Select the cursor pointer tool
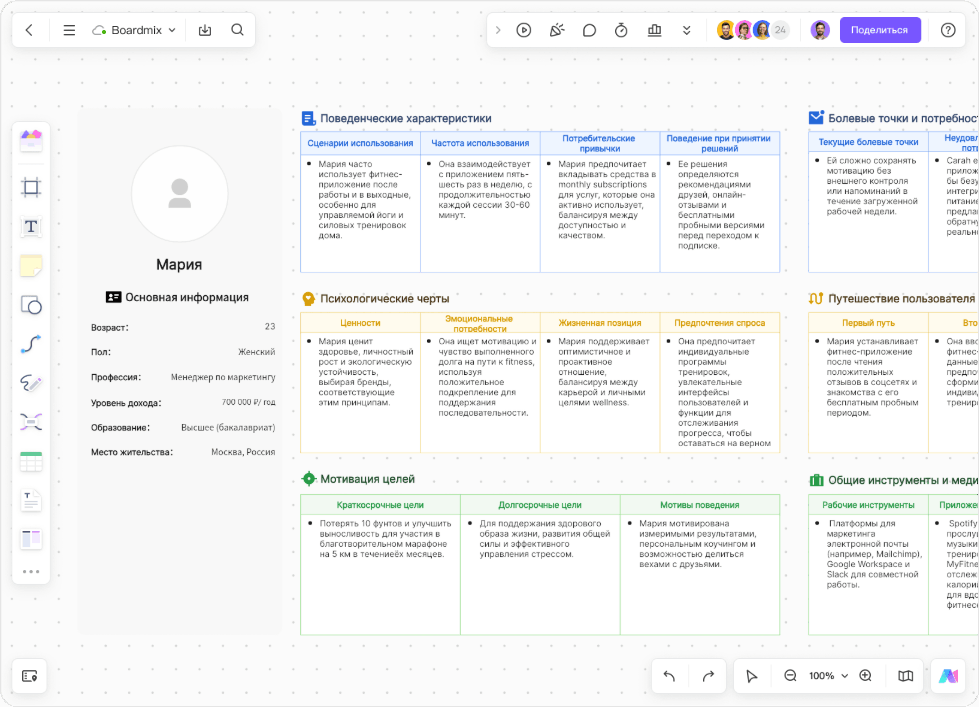Viewport: 979px width, 707px height. coord(752,676)
